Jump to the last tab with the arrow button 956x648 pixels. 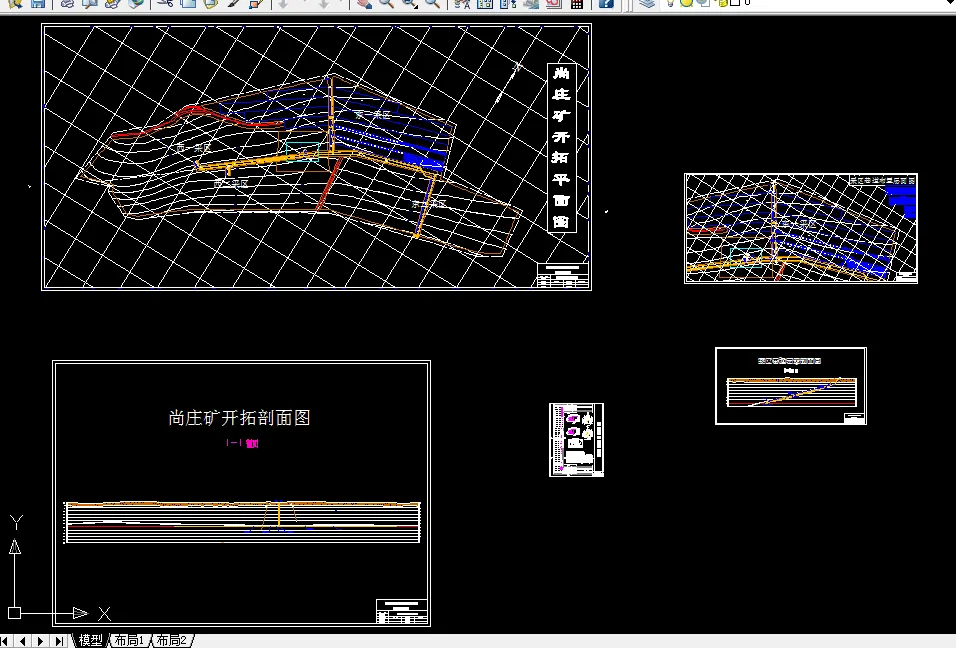pyautogui.click(x=59, y=640)
